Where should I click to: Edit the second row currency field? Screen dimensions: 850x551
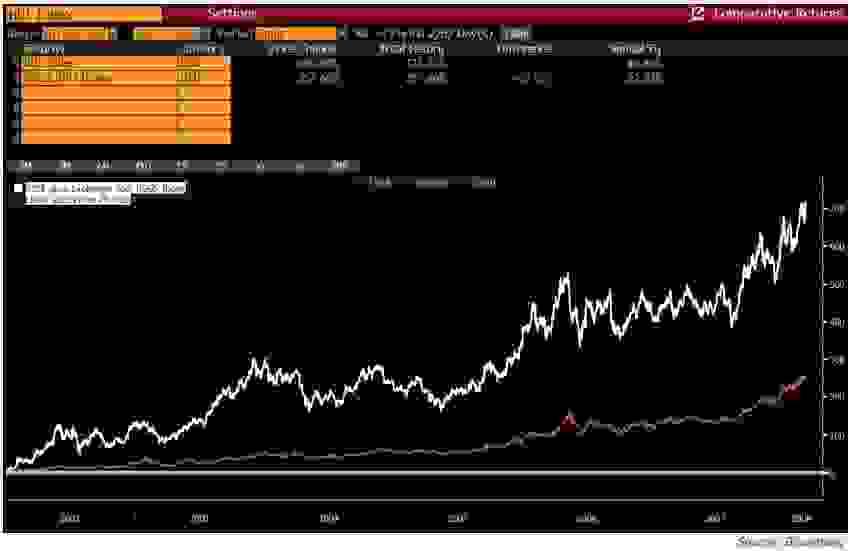click(x=203, y=76)
